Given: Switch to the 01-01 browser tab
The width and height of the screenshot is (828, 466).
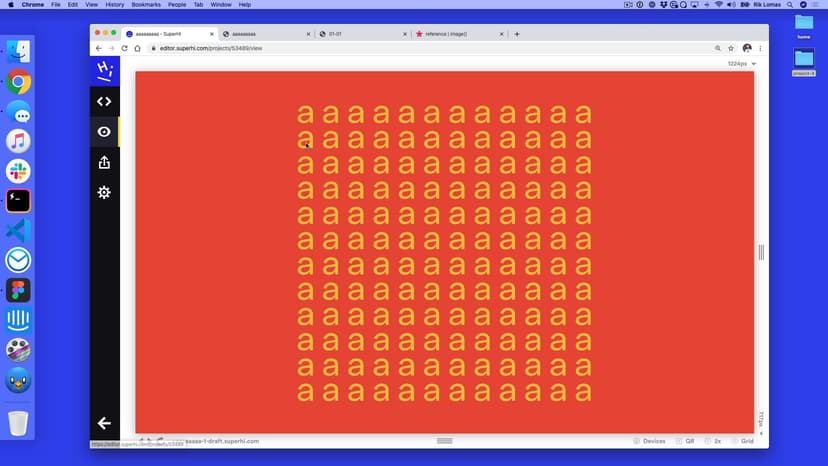Looking at the screenshot, I should coord(360,34).
